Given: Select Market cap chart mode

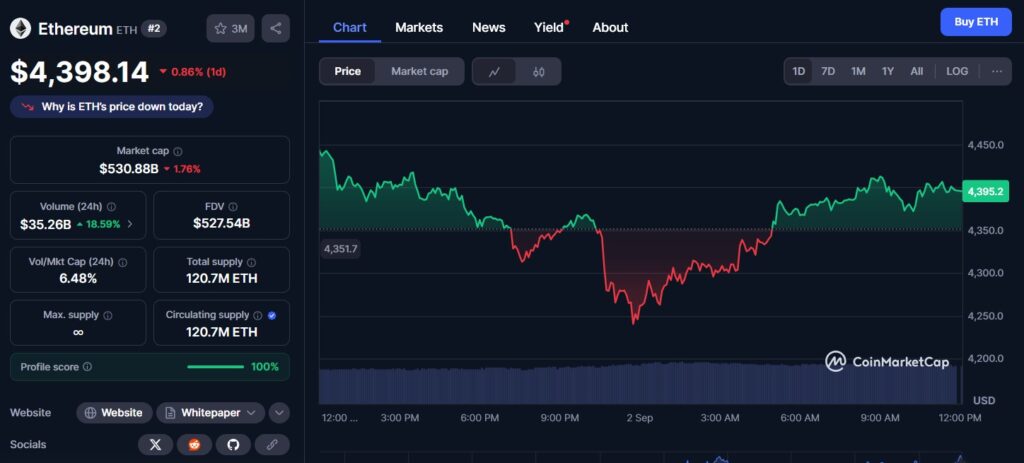Looking at the screenshot, I should [419, 71].
